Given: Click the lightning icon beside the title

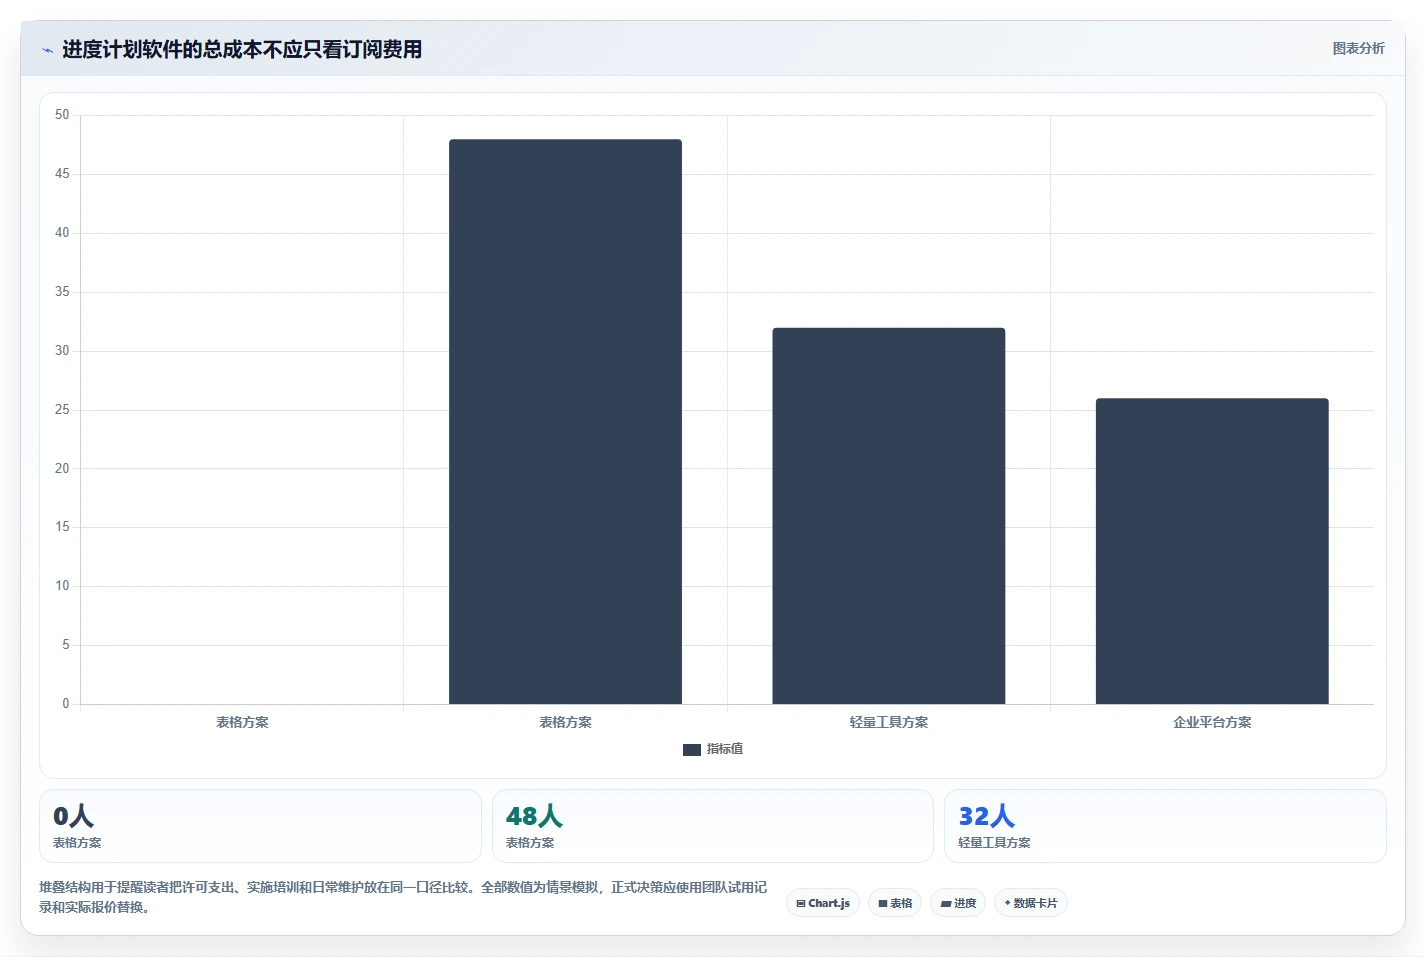Looking at the screenshot, I should point(47,49).
